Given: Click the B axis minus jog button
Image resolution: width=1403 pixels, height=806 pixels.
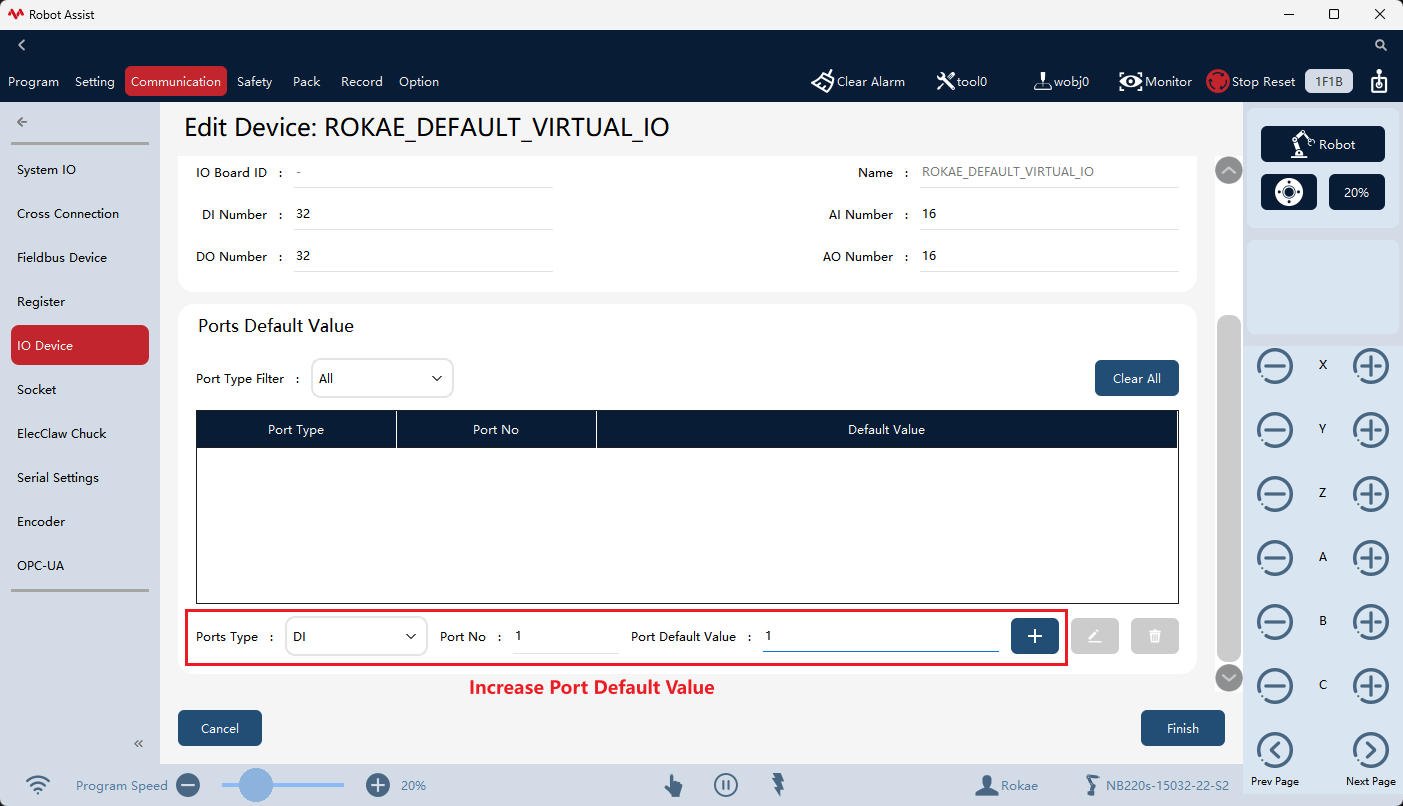Looking at the screenshot, I should pyautogui.click(x=1275, y=622).
